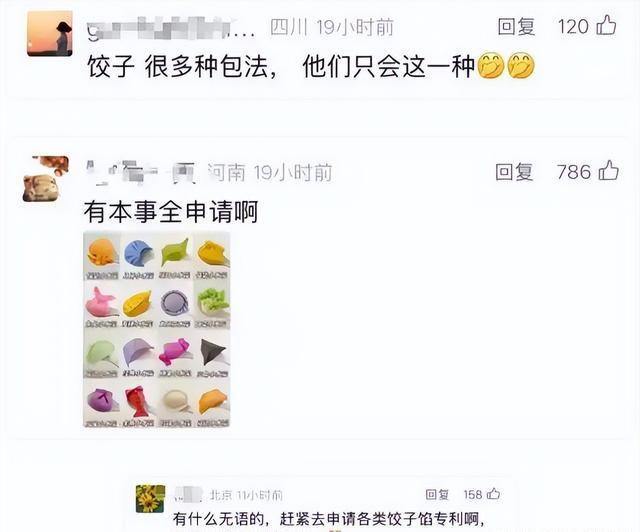Click the 158 like count
This screenshot has height=532, width=640.
pos(473,494)
